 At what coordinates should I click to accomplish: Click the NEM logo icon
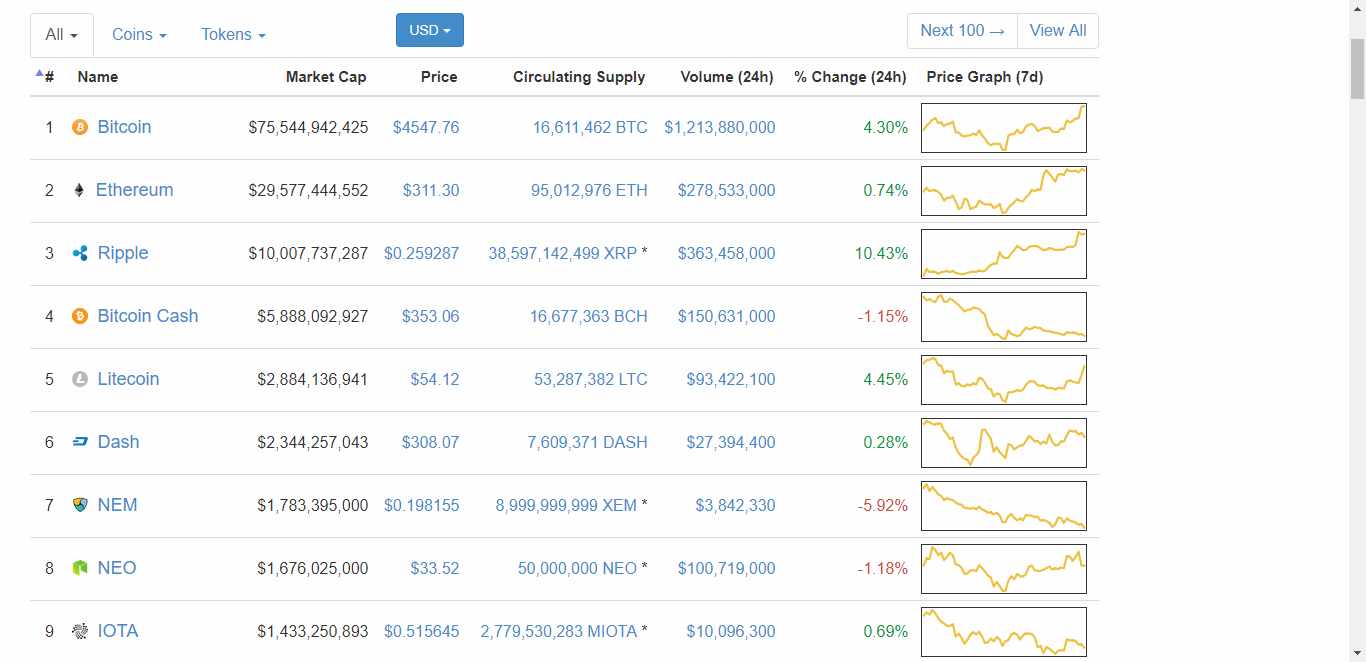tap(80, 505)
